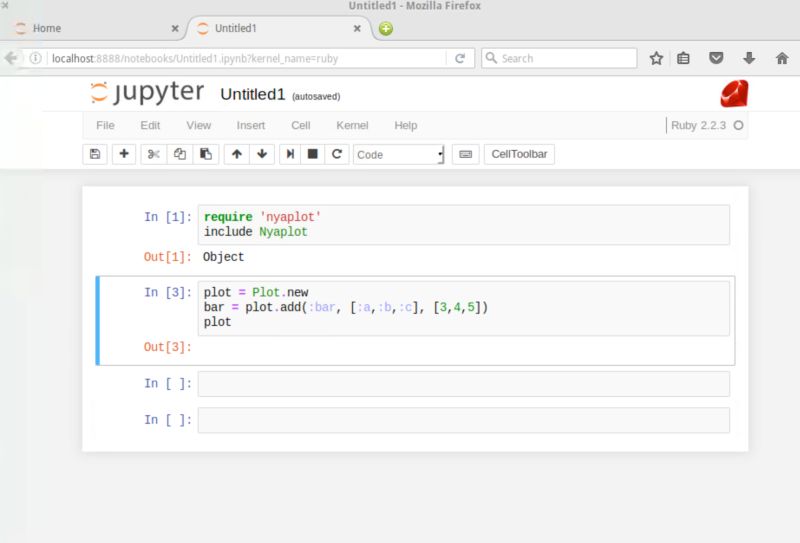Screen dimensions: 800x543
Task: Copy selected cells icon
Action: [x=180, y=154]
